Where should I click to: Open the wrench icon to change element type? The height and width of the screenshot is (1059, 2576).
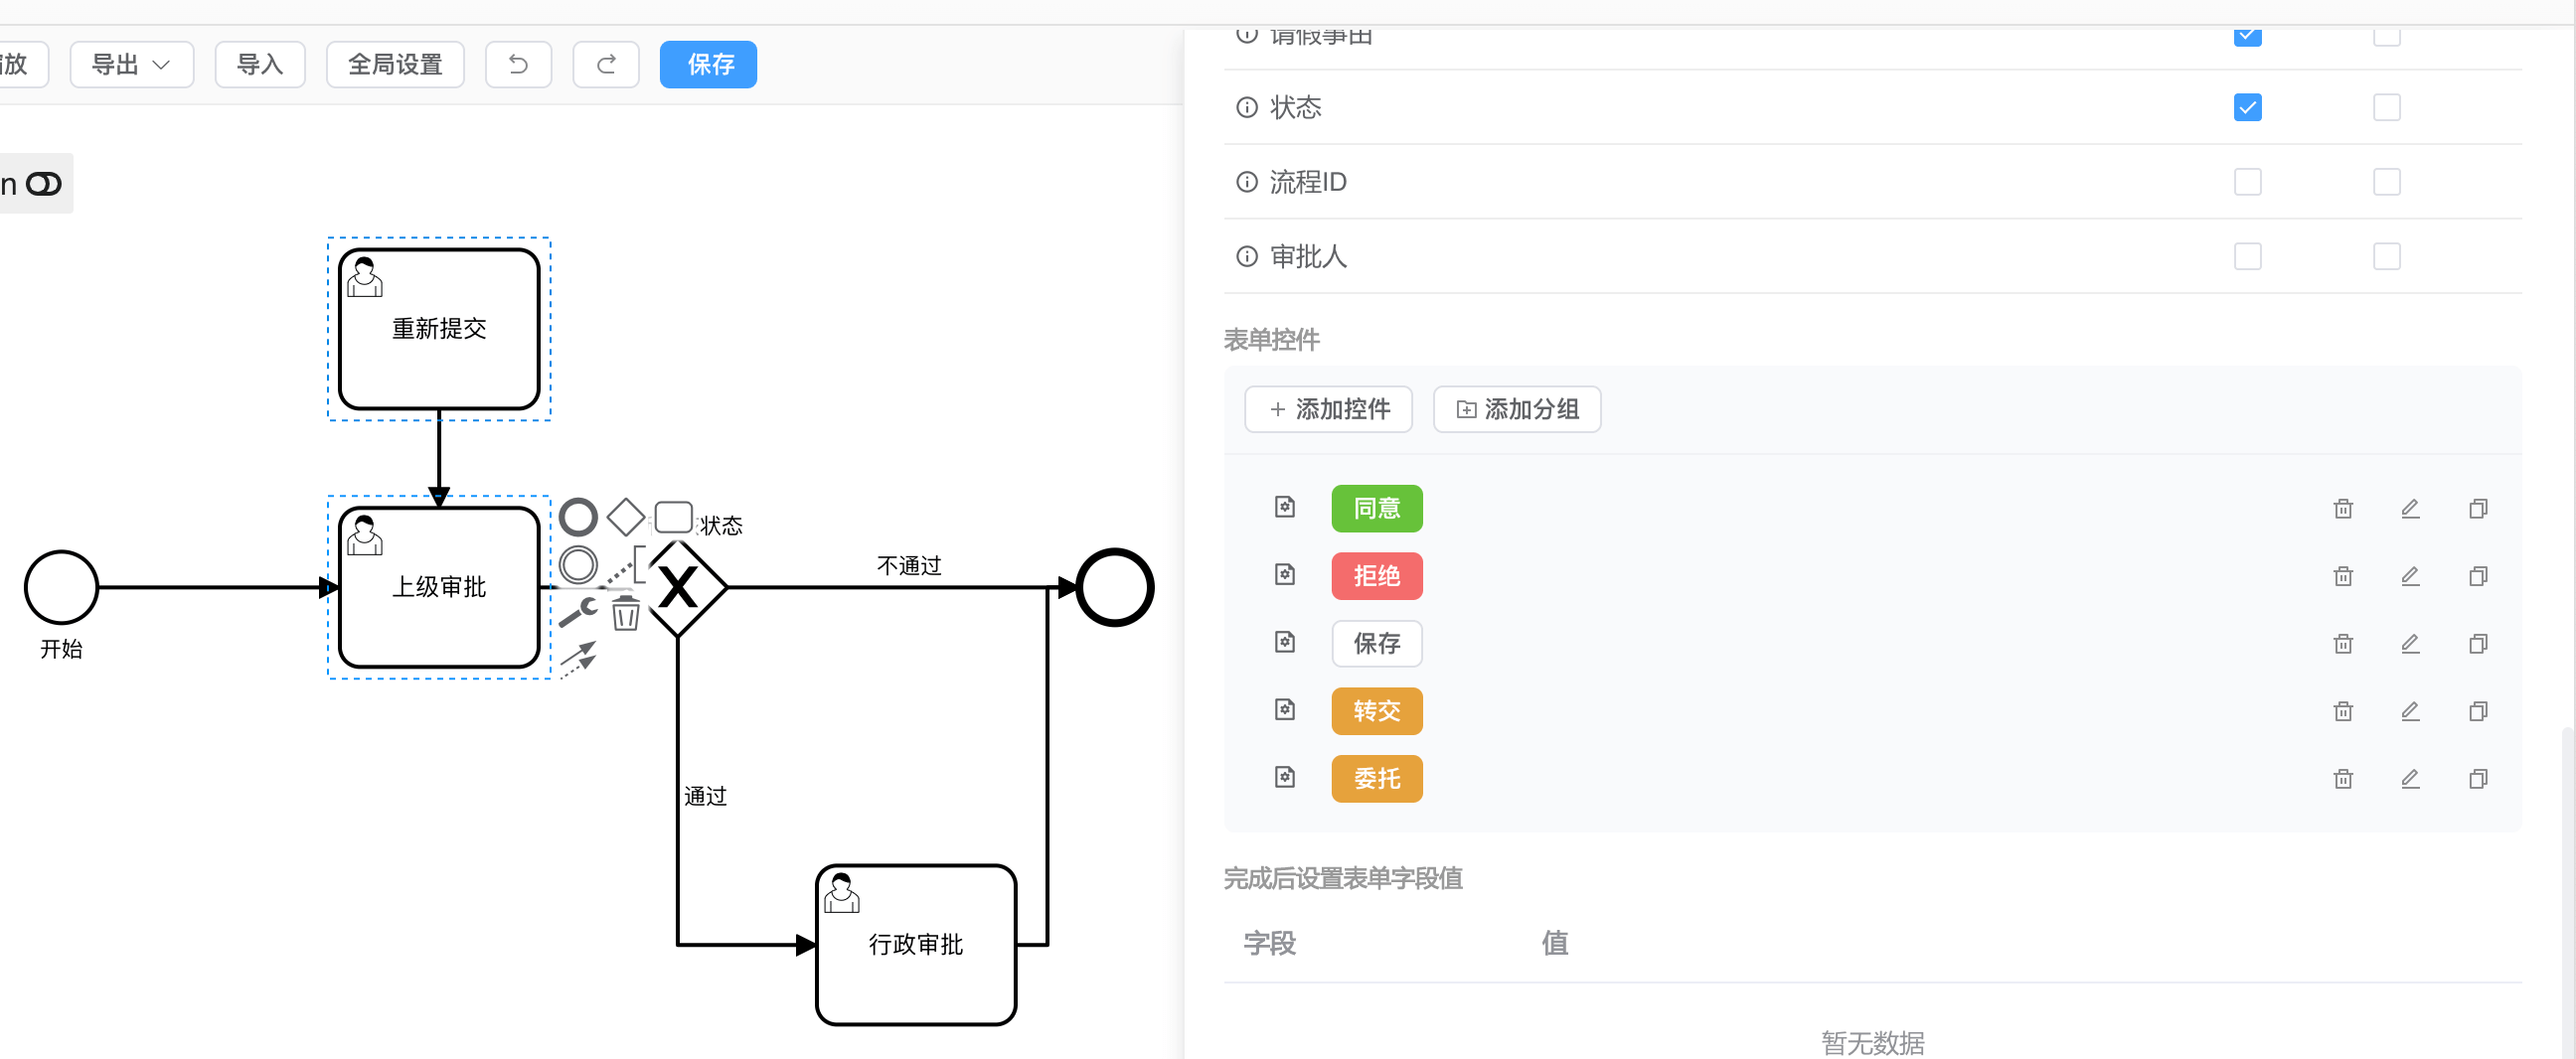coord(579,614)
